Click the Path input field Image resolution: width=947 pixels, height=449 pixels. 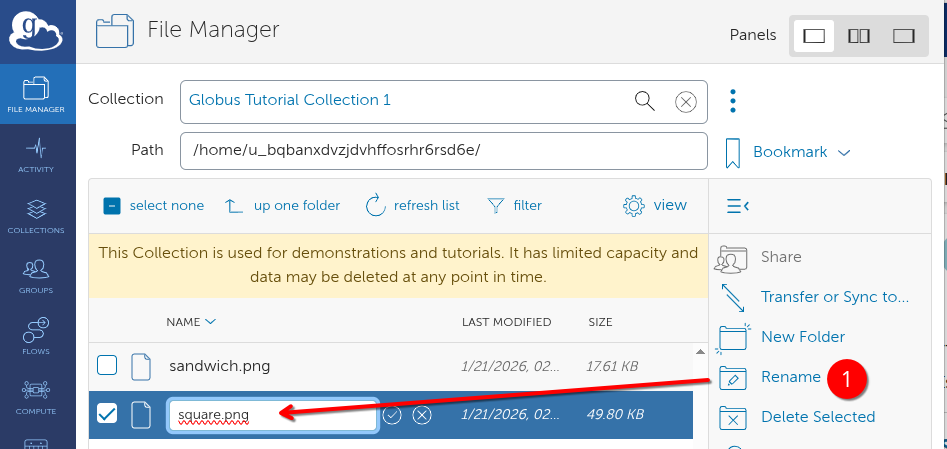coord(443,151)
